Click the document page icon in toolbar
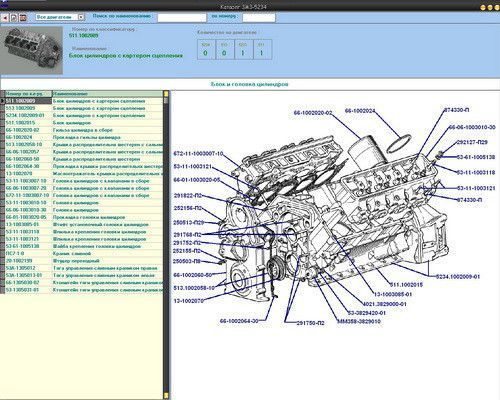Image resolution: width=500 pixels, height=400 pixels. (14, 17)
